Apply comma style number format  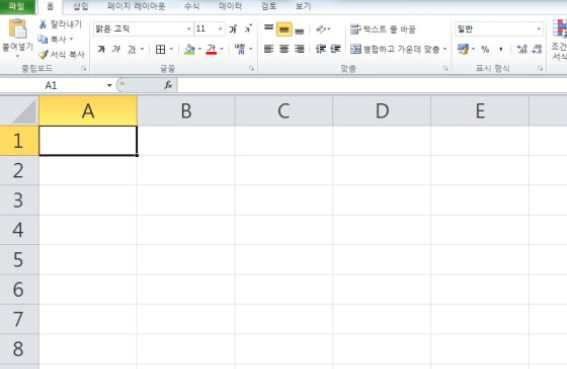click(501, 49)
